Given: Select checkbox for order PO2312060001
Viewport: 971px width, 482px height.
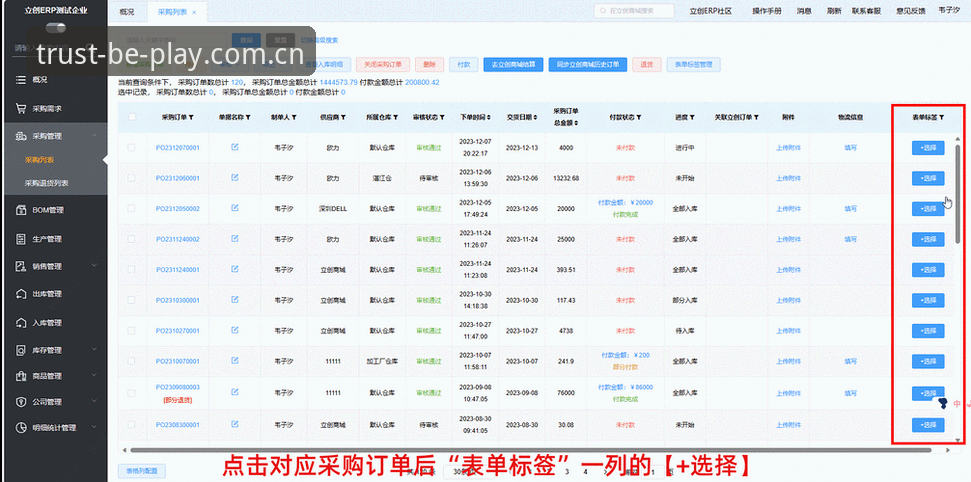Looking at the screenshot, I should (131, 178).
